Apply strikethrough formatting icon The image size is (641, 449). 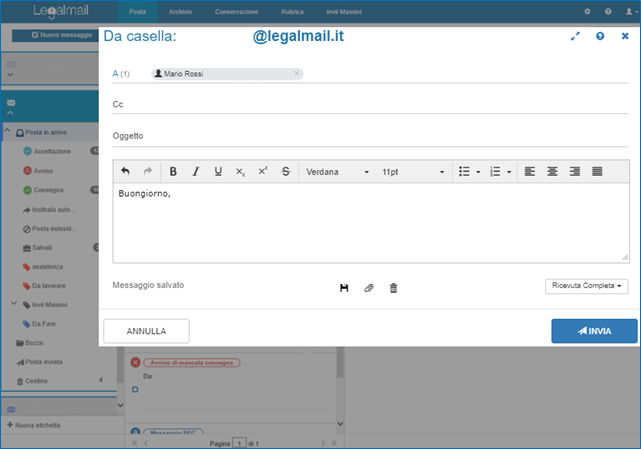click(286, 172)
